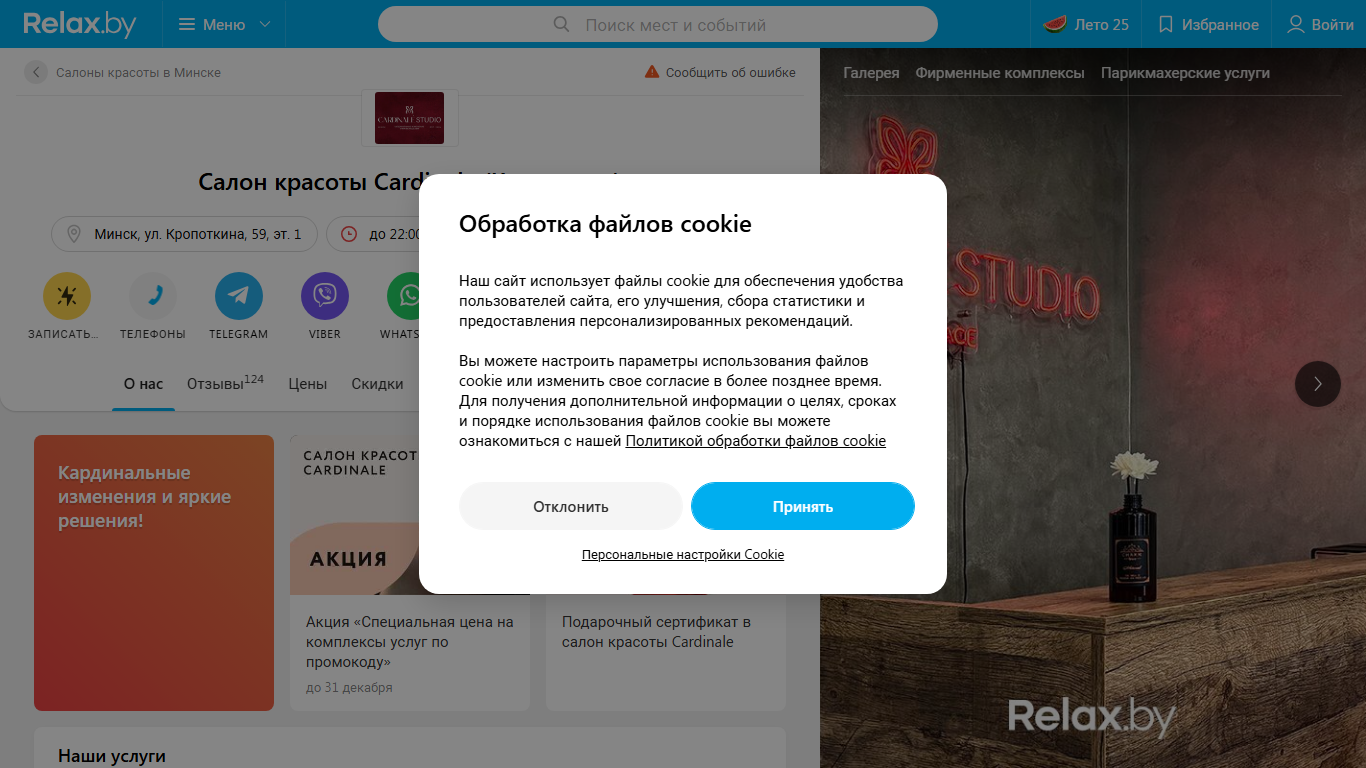
Task: Click the search field Поиск мест и событий
Action: (658, 24)
